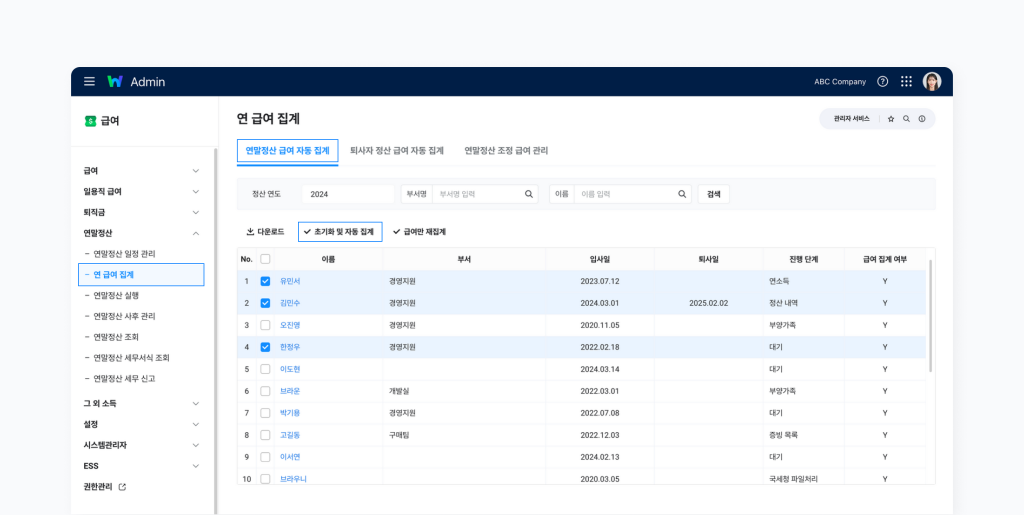This screenshot has width=1024, height=515.
Task: Click the 관리자 서비스 button
Action: pos(851,119)
